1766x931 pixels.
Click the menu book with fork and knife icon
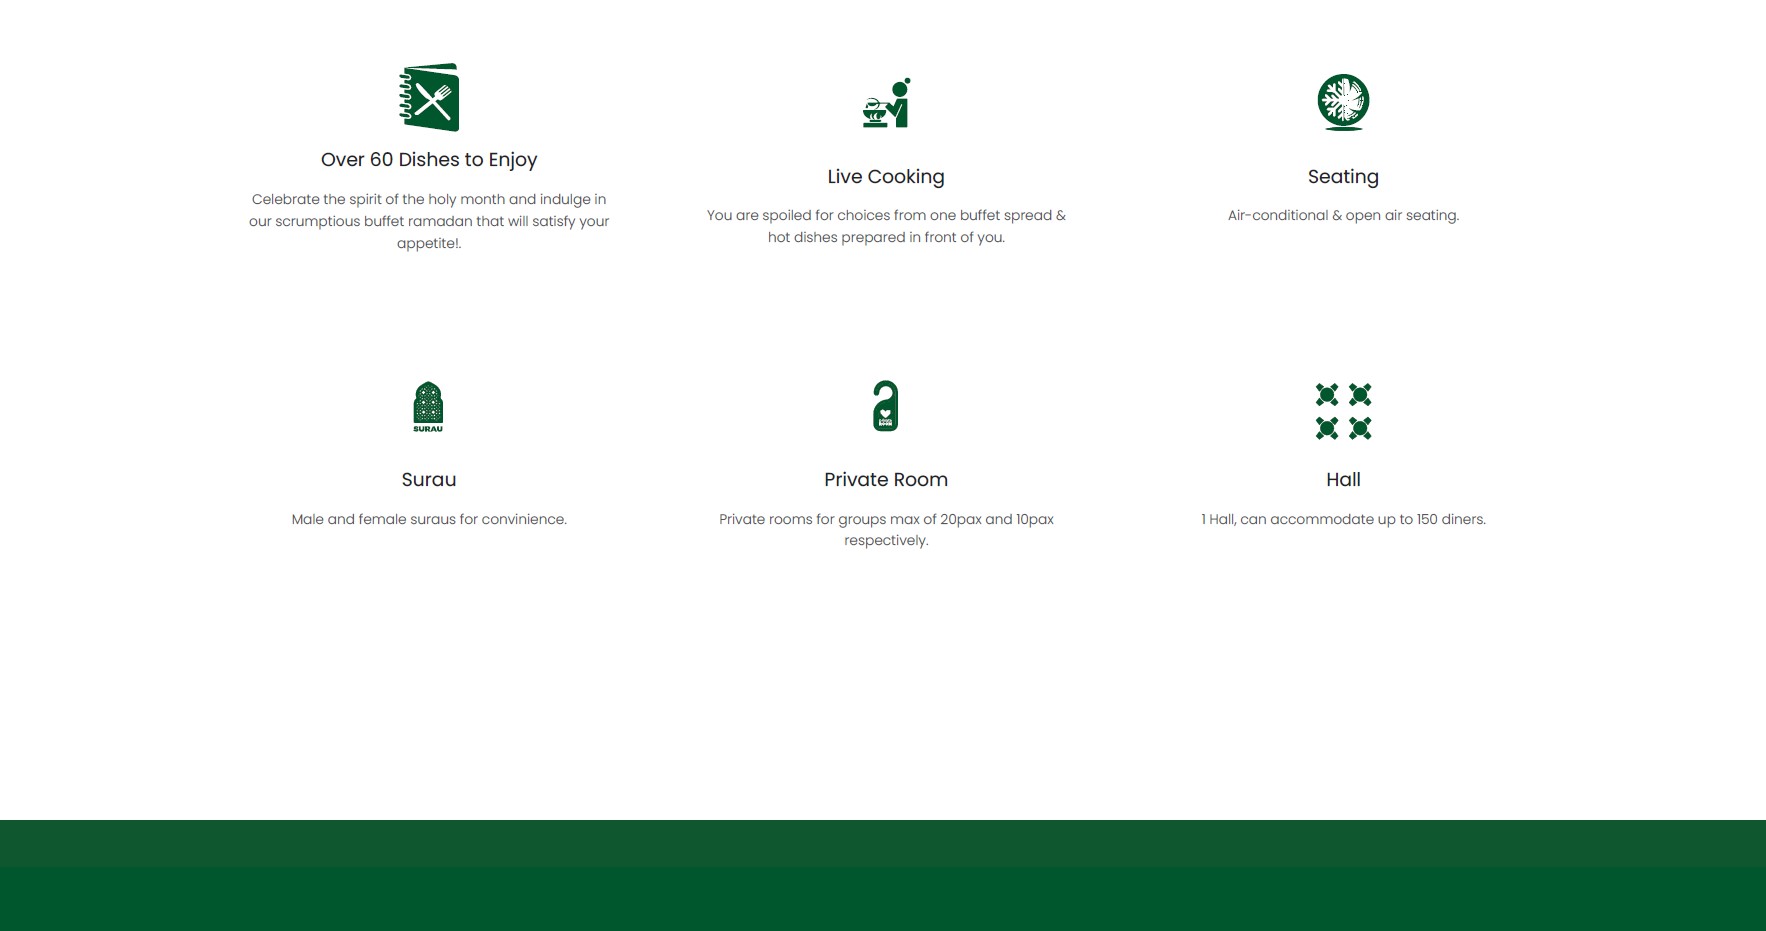[429, 98]
